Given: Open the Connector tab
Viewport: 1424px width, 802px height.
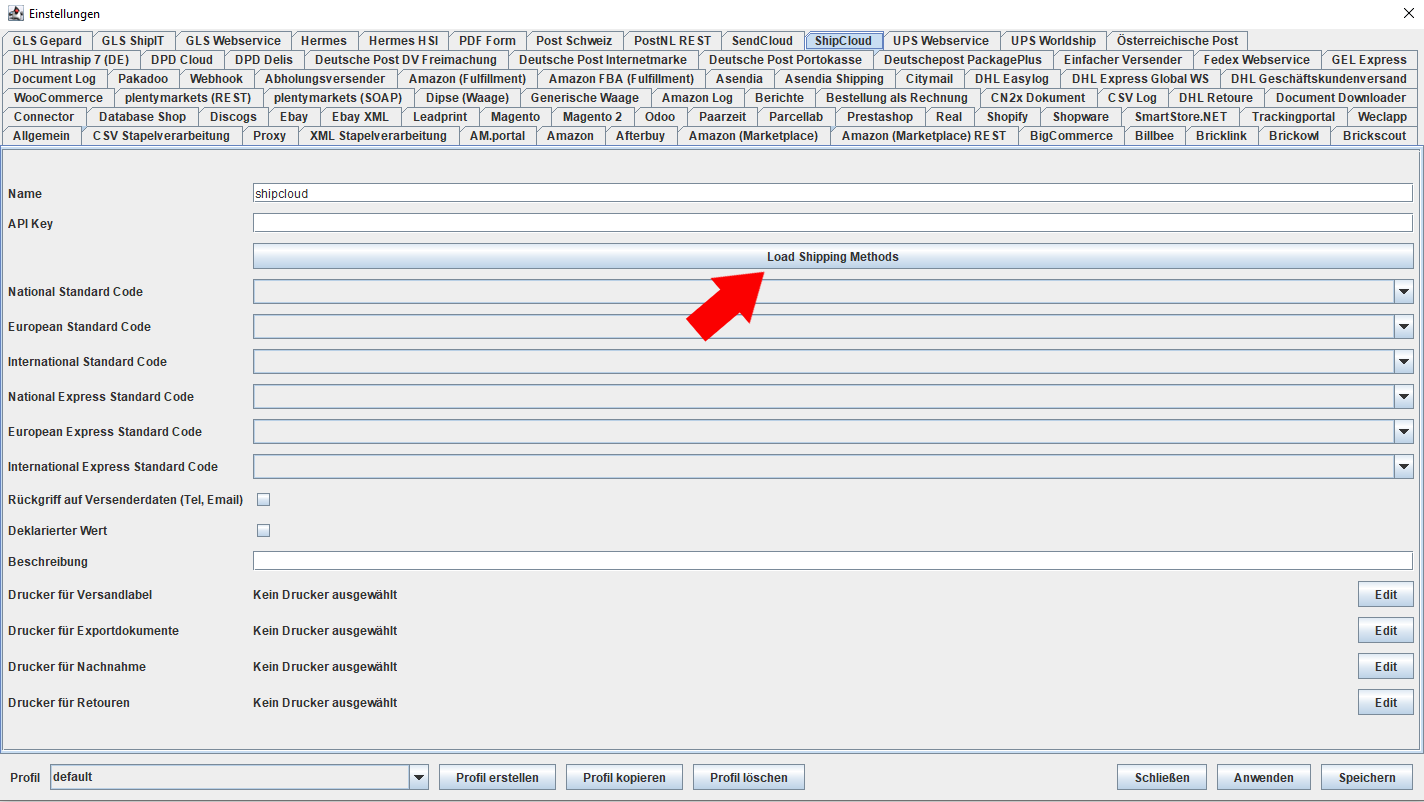Looking at the screenshot, I should (44, 117).
